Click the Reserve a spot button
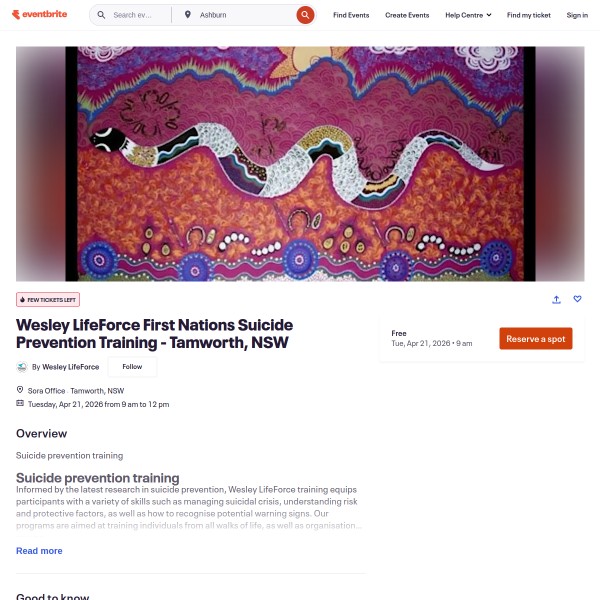The height and width of the screenshot is (600, 600). pos(536,339)
